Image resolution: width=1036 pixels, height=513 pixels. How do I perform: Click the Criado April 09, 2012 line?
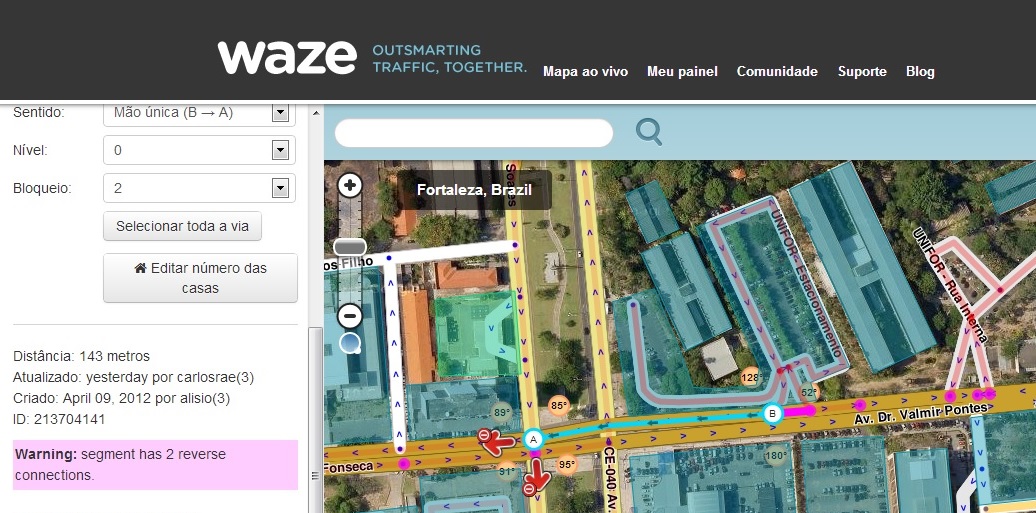tap(122, 399)
